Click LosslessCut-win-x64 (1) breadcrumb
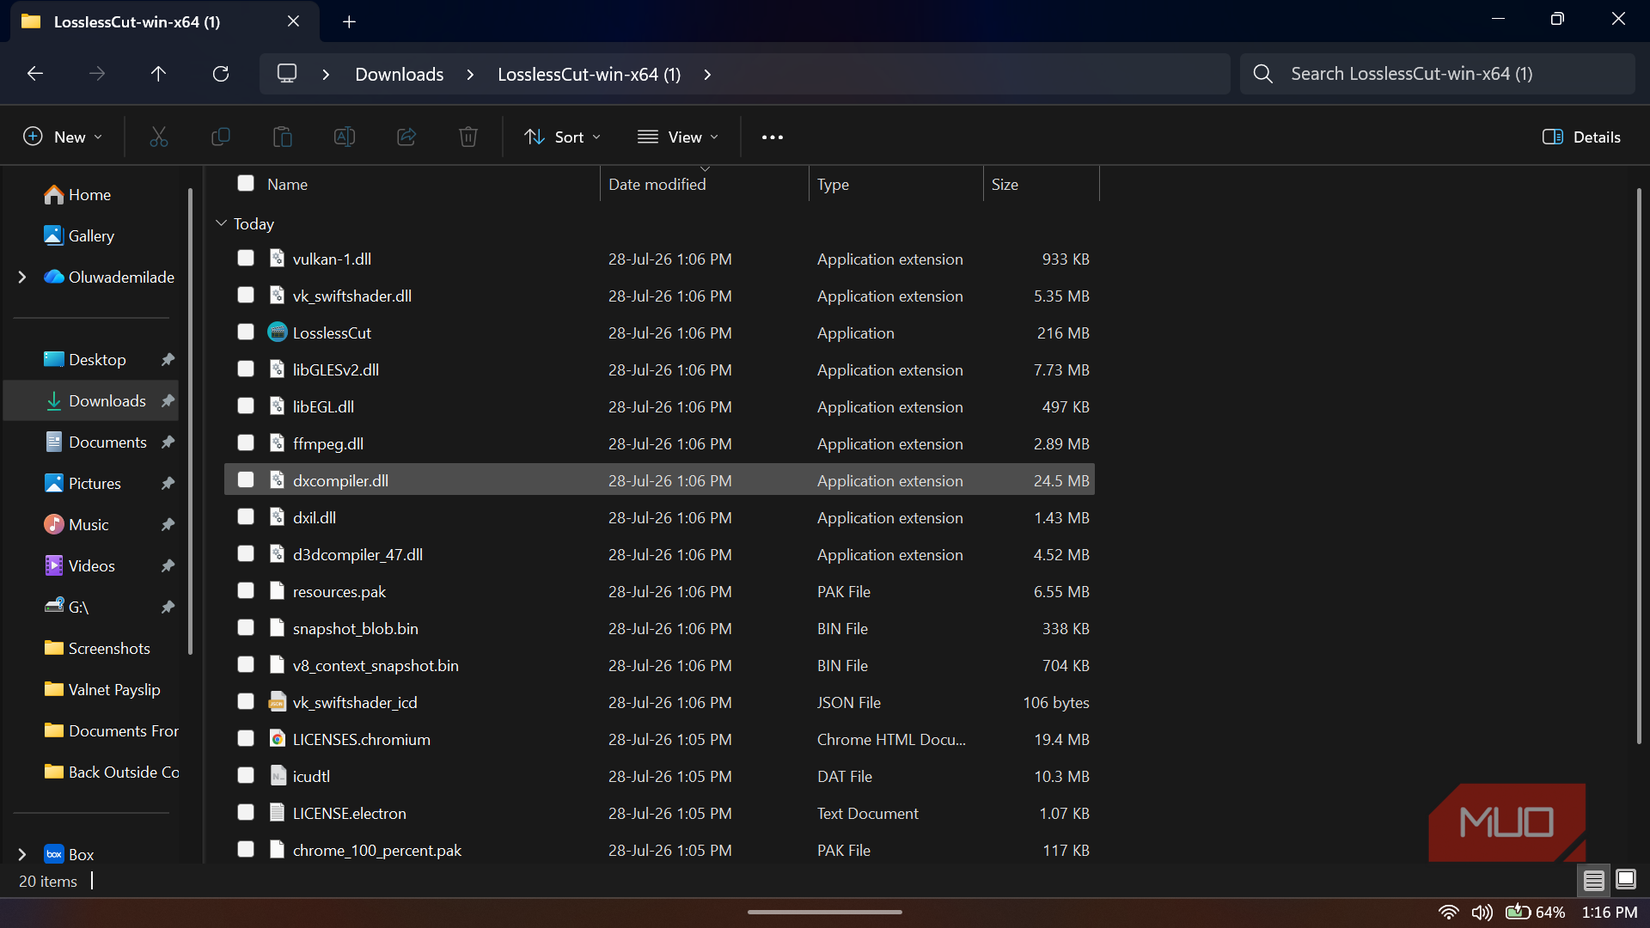This screenshot has height=928, width=1650. 589,75
